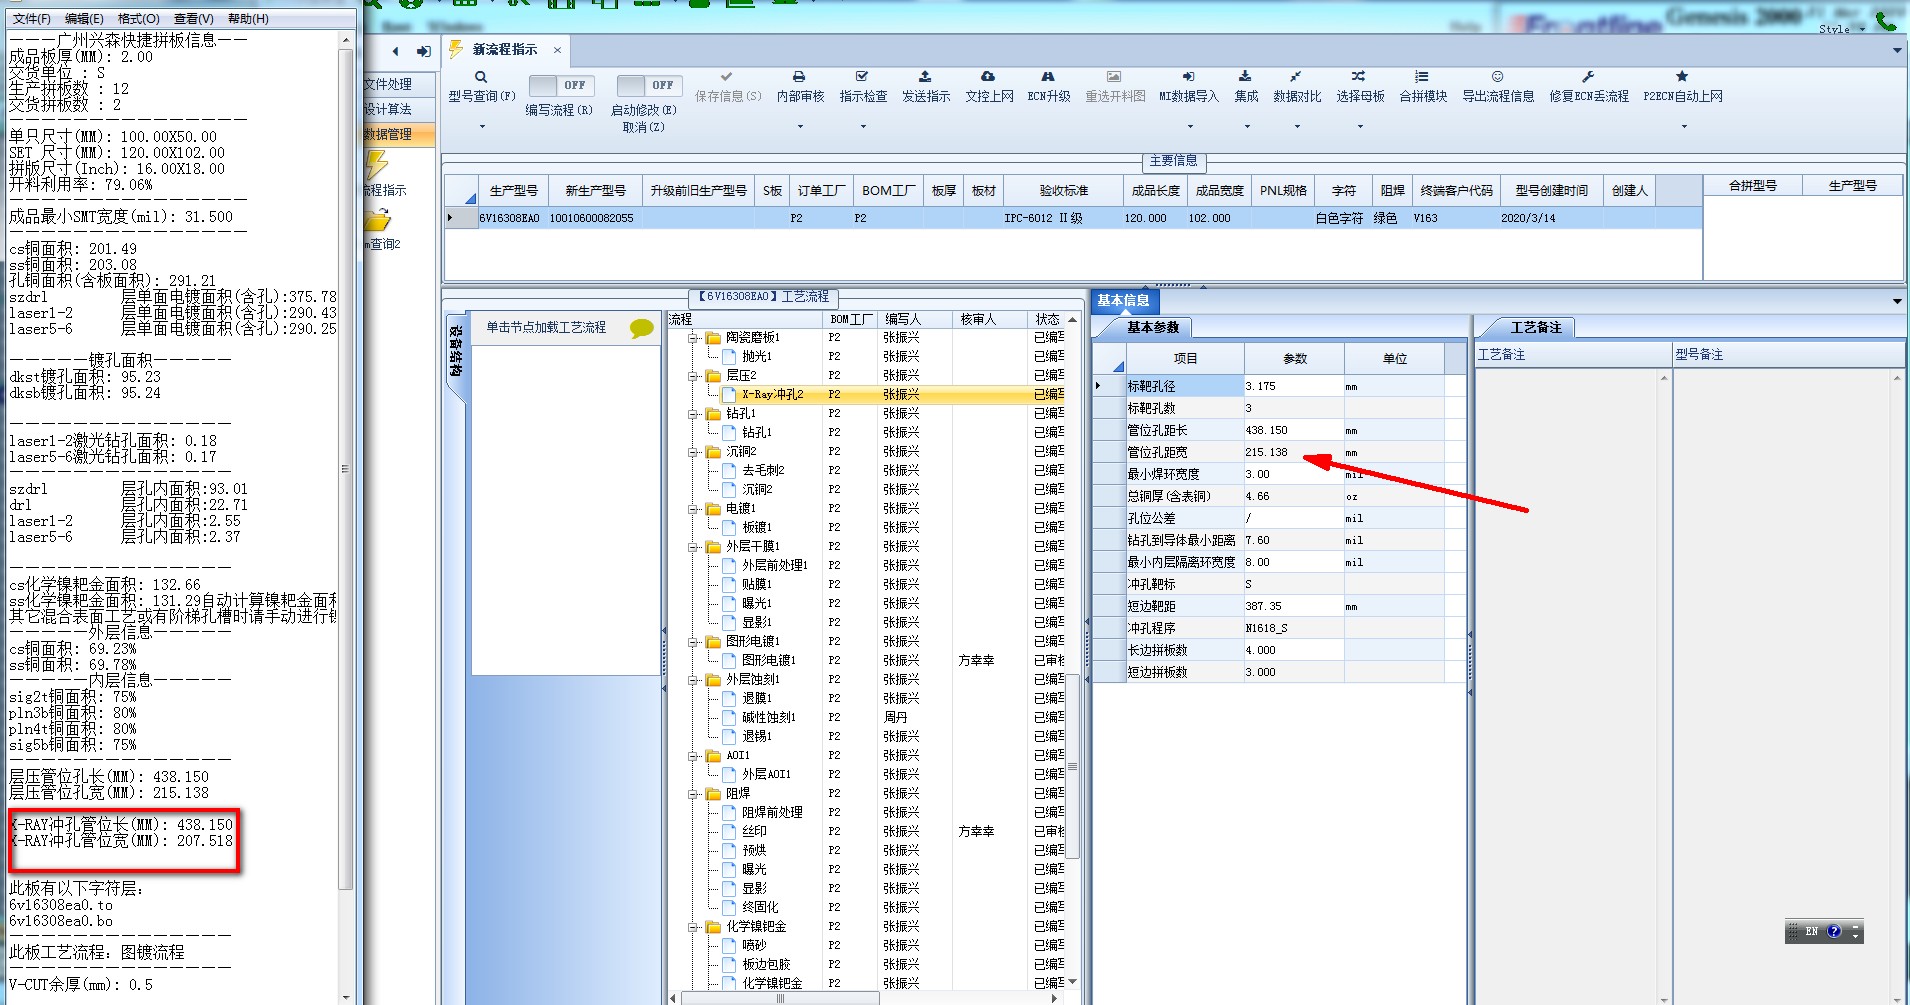Click the folder icon above m查询2
The width and height of the screenshot is (1910, 1005).
pyautogui.click(x=377, y=220)
